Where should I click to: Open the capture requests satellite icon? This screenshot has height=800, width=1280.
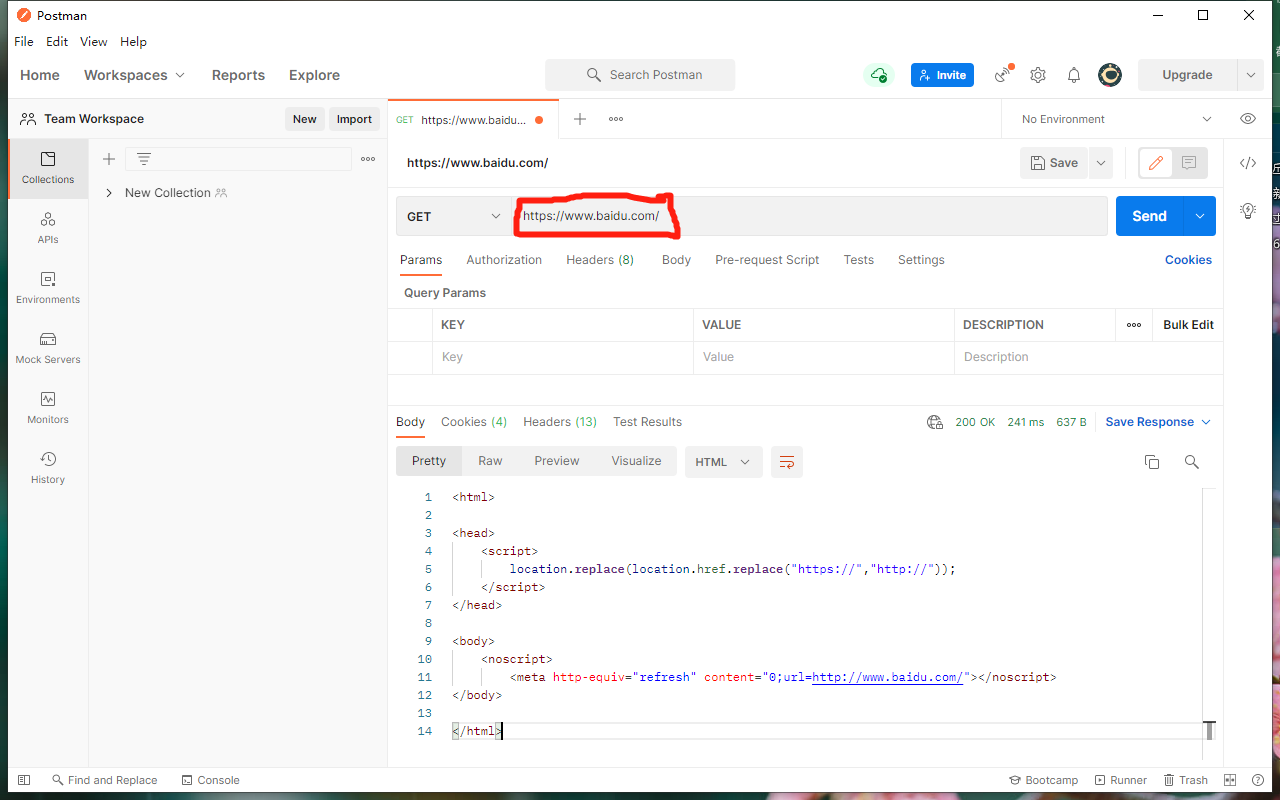pos(1003,75)
